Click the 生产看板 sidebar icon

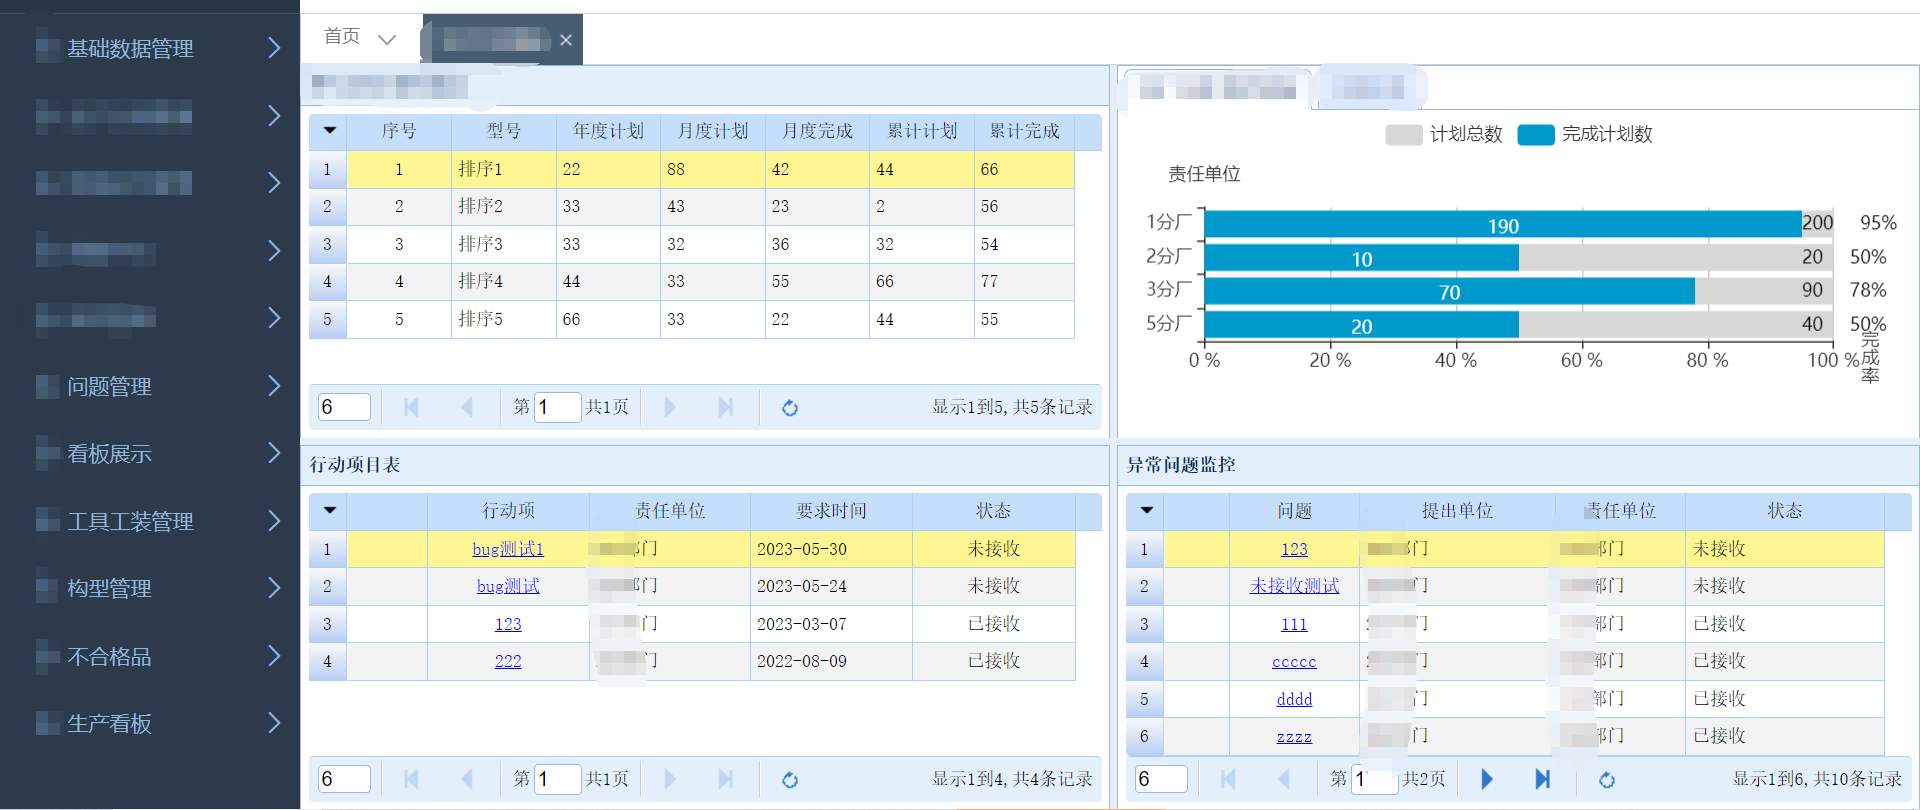coord(48,724)
